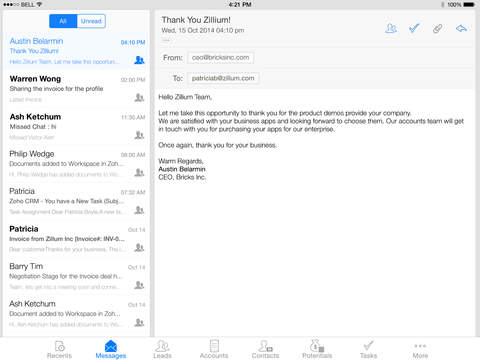Click the contact icon on Document added to Workspace row
This screenshot has height=360, width=480.
[139, 322]
